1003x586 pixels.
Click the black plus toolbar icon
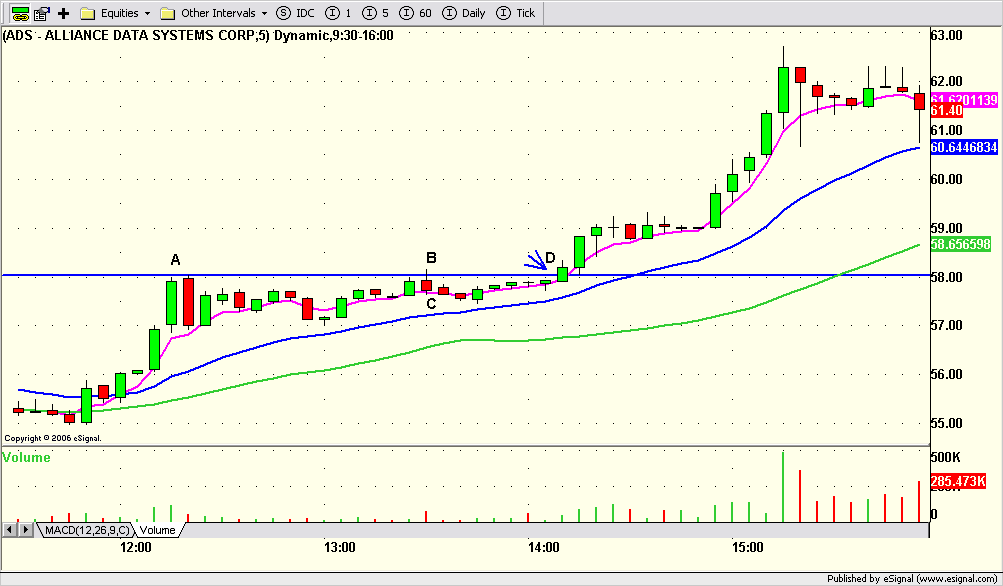63,13
